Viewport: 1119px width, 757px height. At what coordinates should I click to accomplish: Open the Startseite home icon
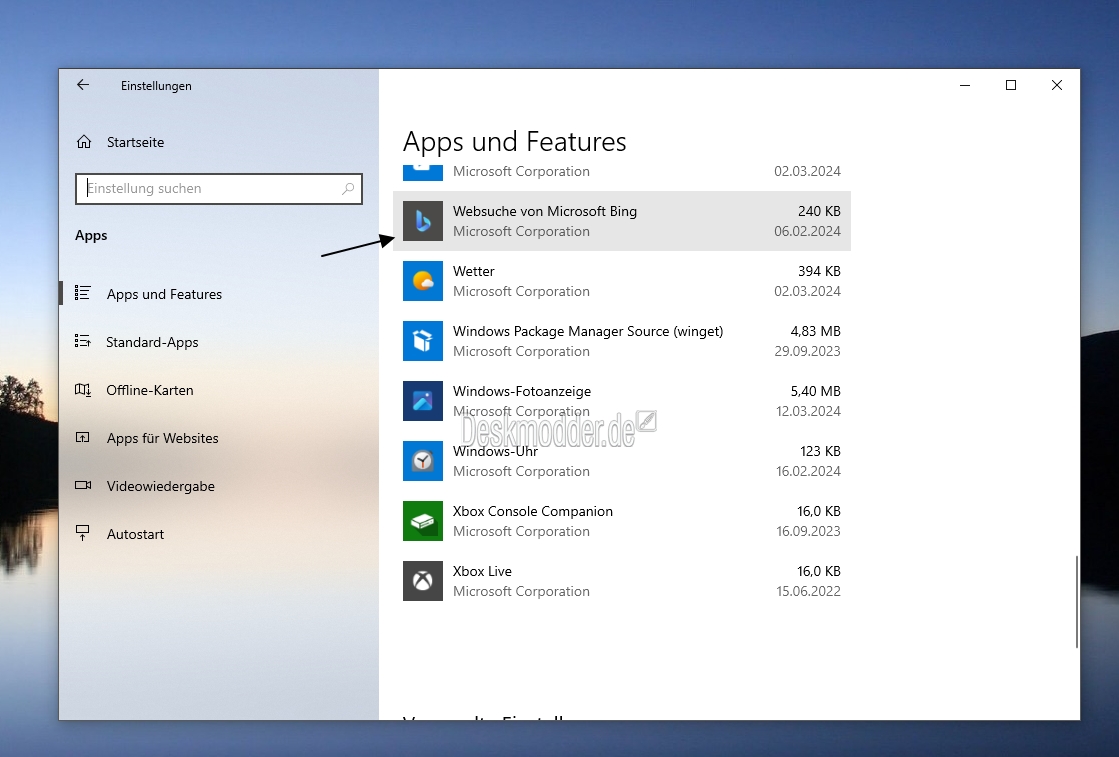coord(84,142)
